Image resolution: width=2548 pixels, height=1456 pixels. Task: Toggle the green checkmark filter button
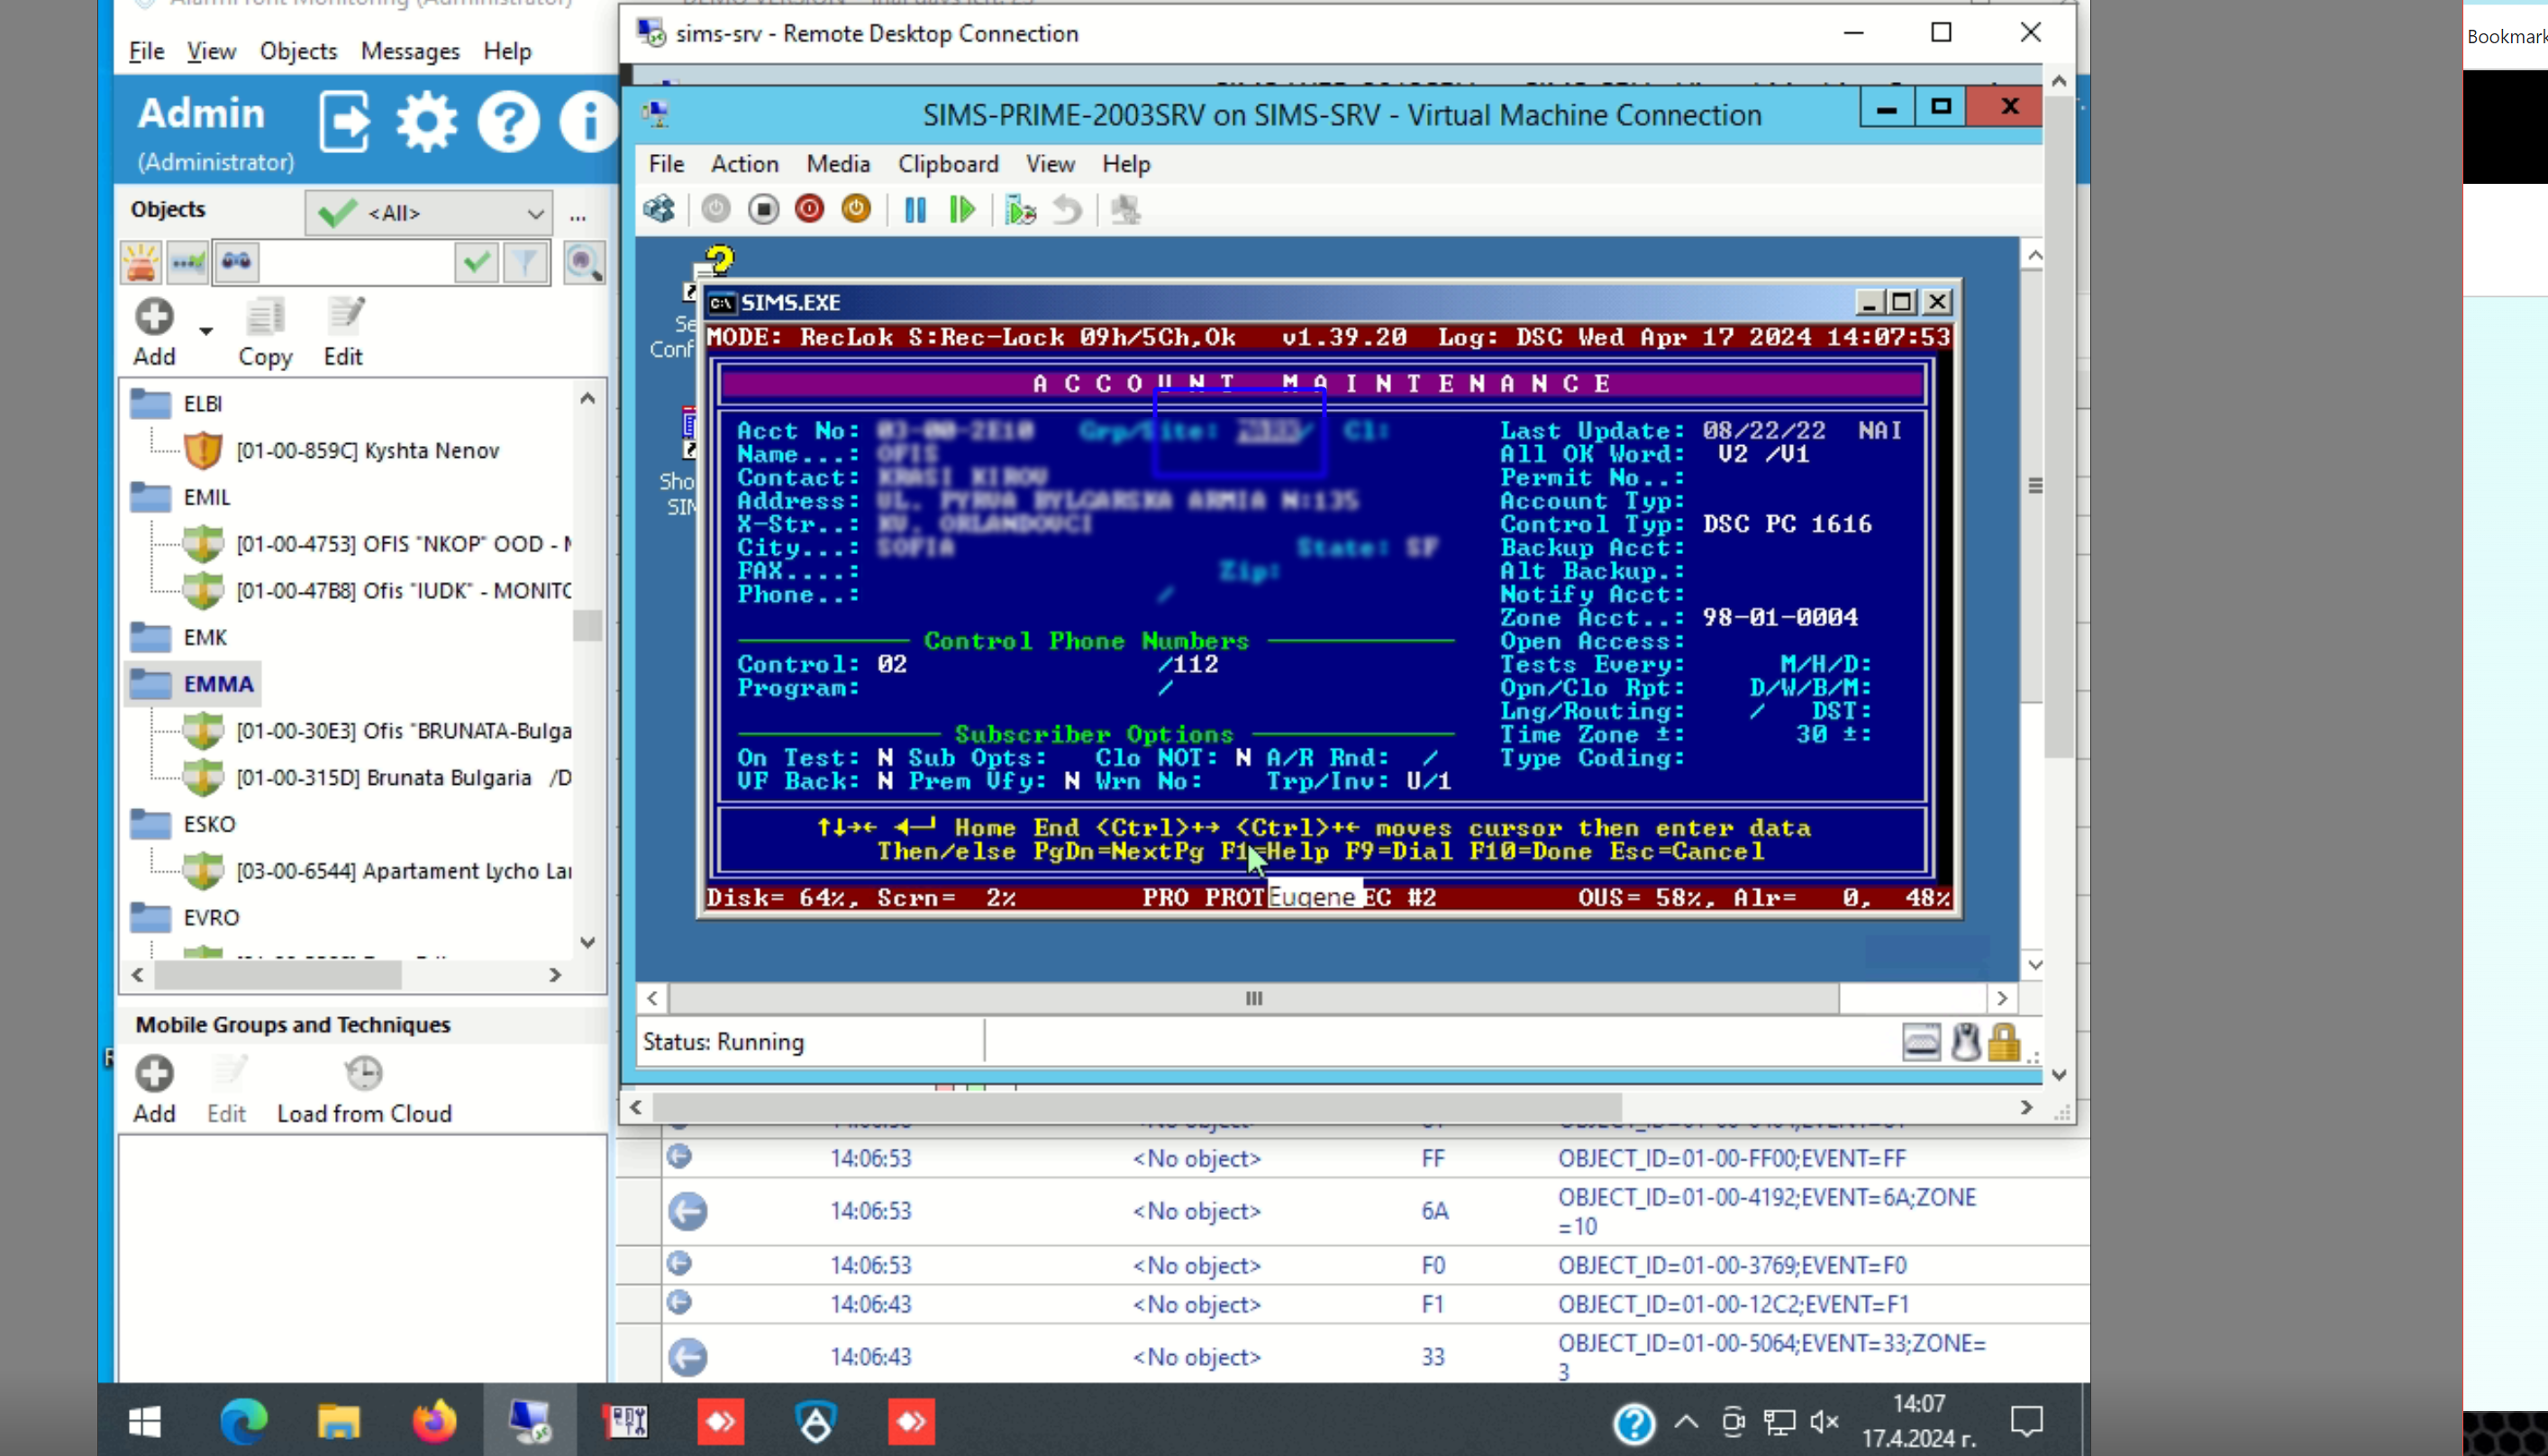click(x=477, y=263)
